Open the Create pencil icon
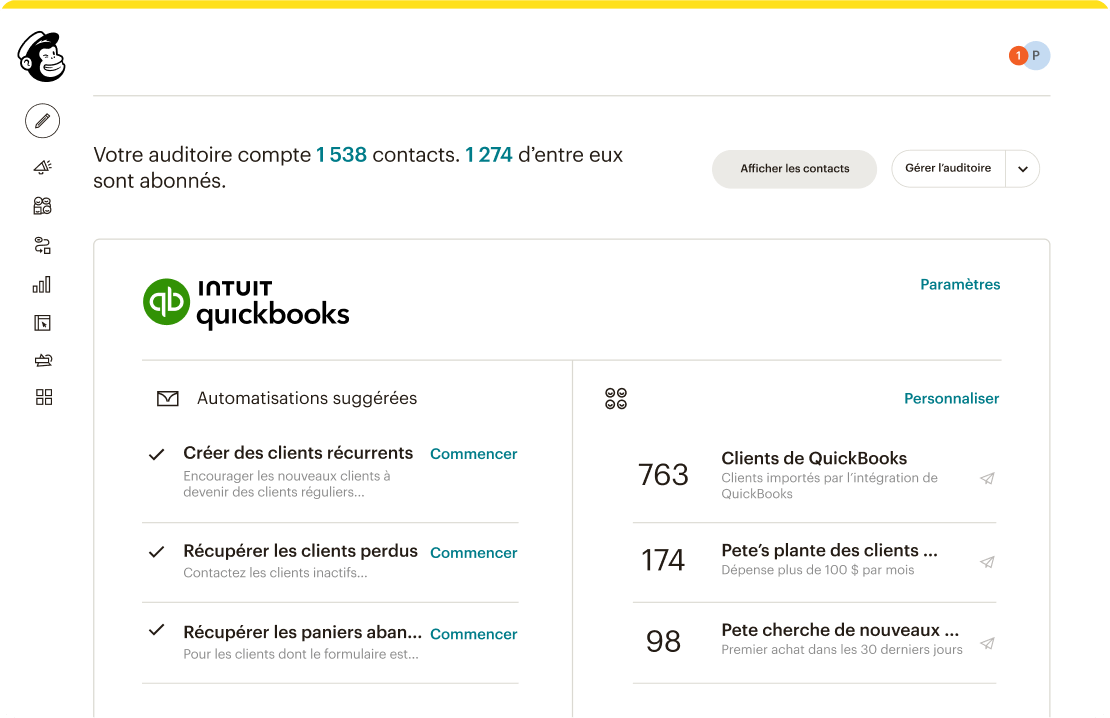1110x718 pixels. [x=42, y=121]
